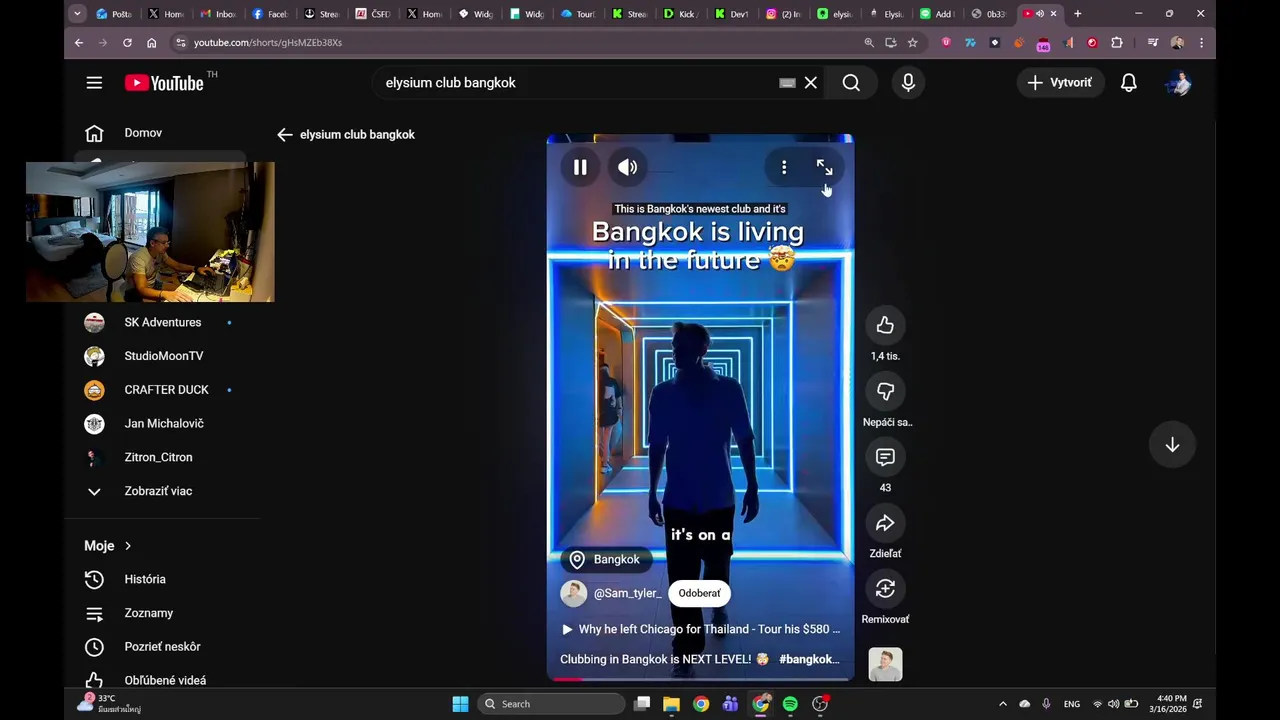Viewport: 1280px width, 720px height.
Task: Open @Sam_tyler_ channel avatar
Action: coord(574,593)
